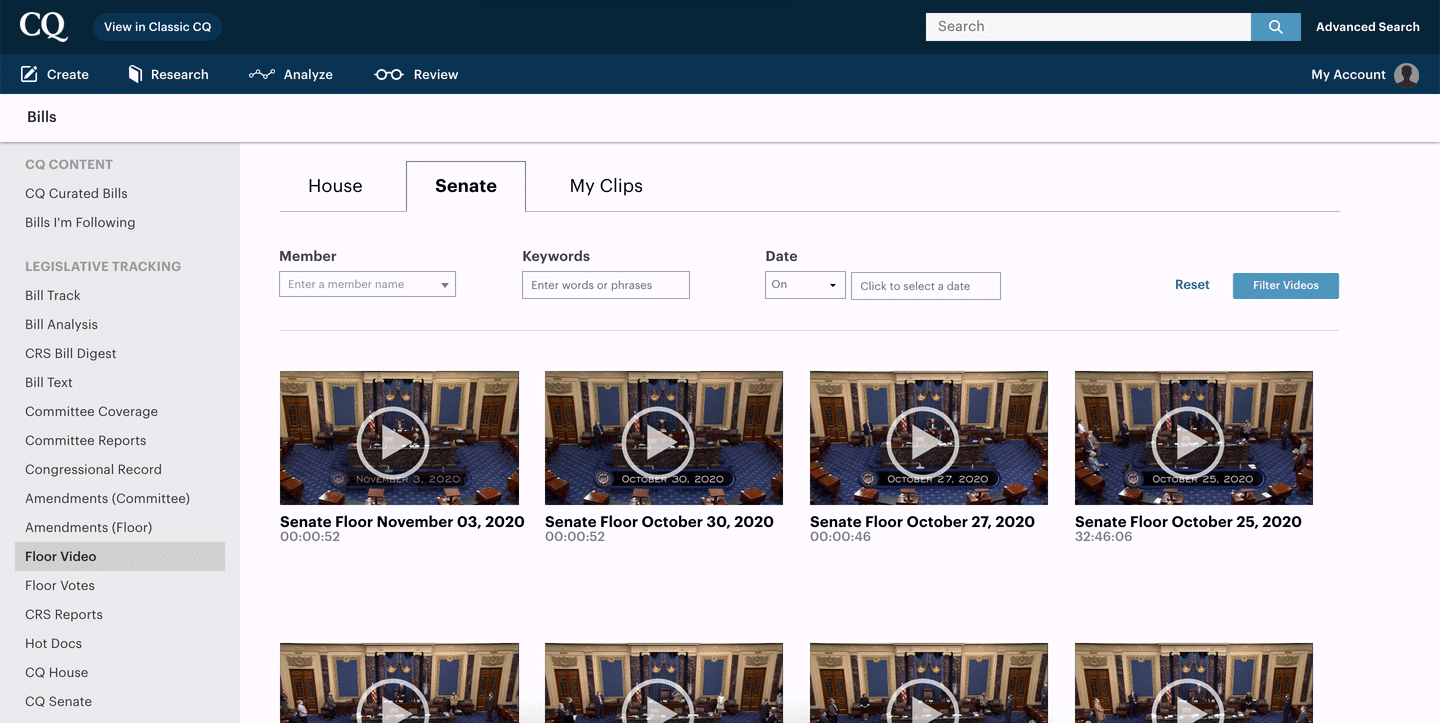
Task: Open Committee Coverage
Action: click(x=91, y=411)
